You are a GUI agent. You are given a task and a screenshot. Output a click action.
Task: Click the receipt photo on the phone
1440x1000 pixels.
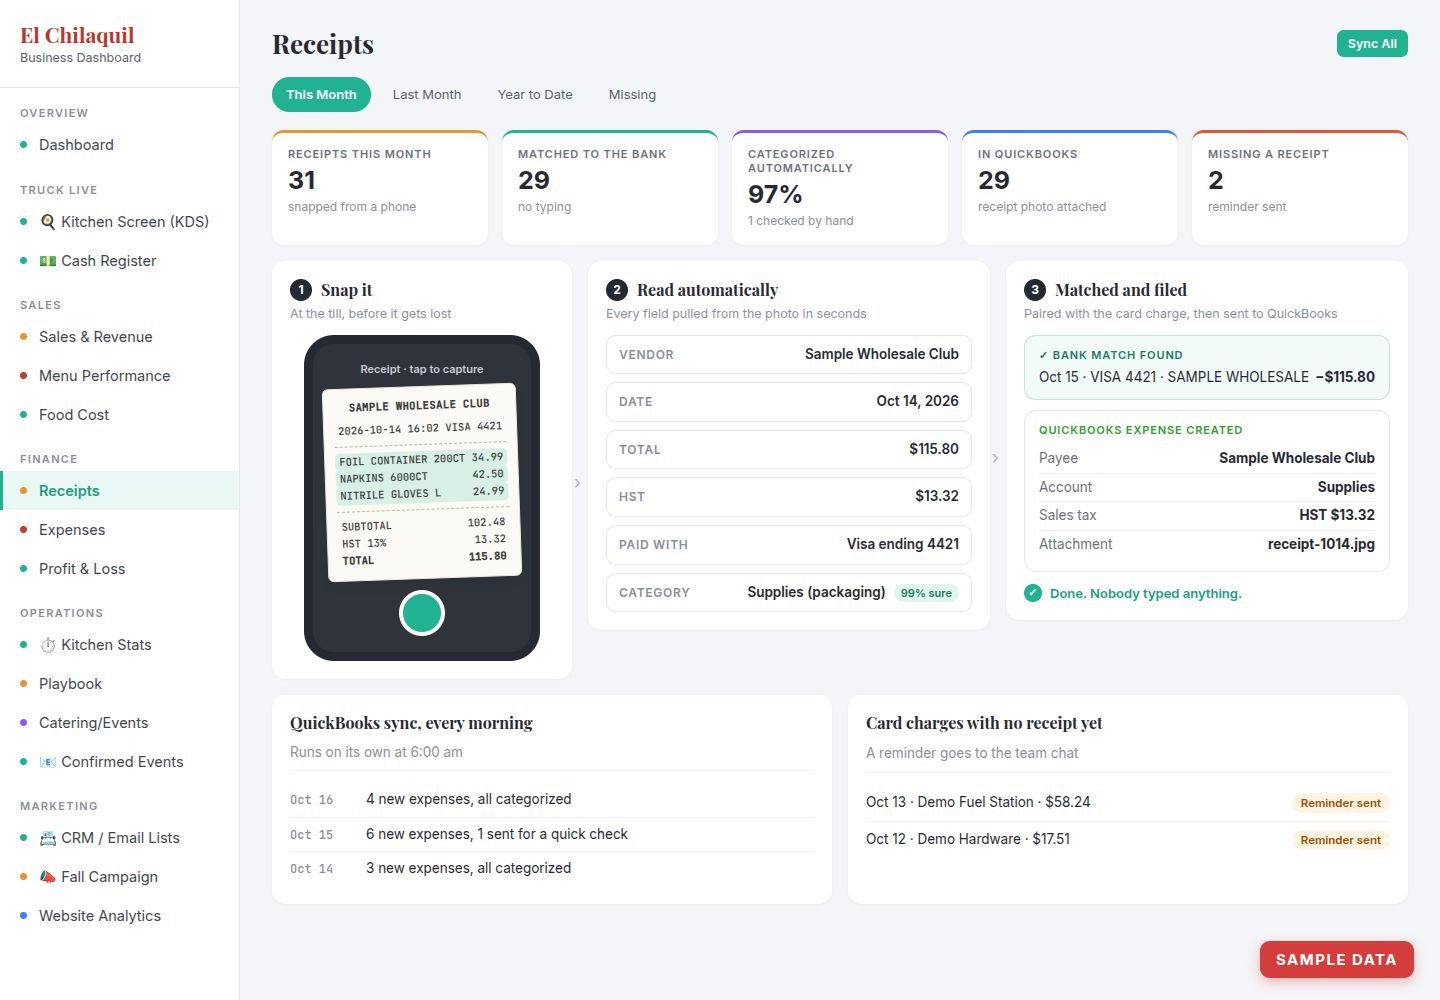[421, 482]
